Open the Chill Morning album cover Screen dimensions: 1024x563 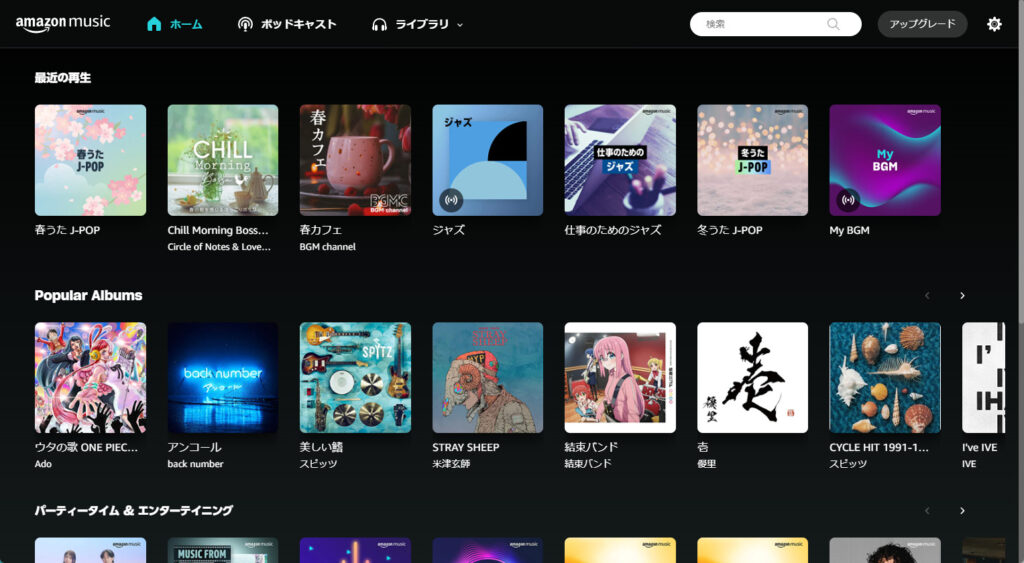pyautogui.click(x=223, y=160)
